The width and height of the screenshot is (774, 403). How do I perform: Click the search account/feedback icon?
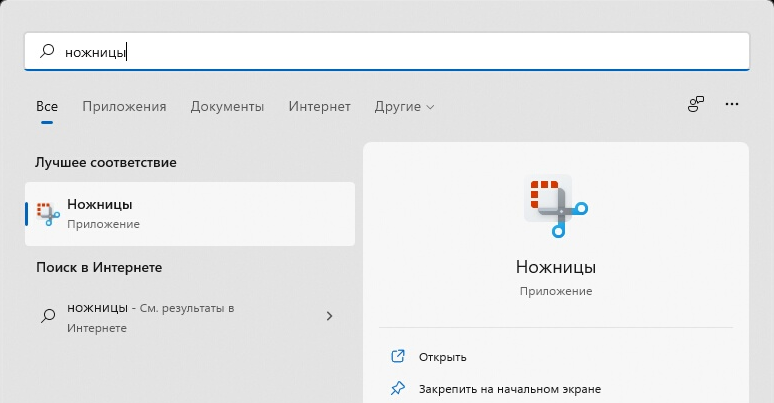pyautogui.click(x=696, y=104)
